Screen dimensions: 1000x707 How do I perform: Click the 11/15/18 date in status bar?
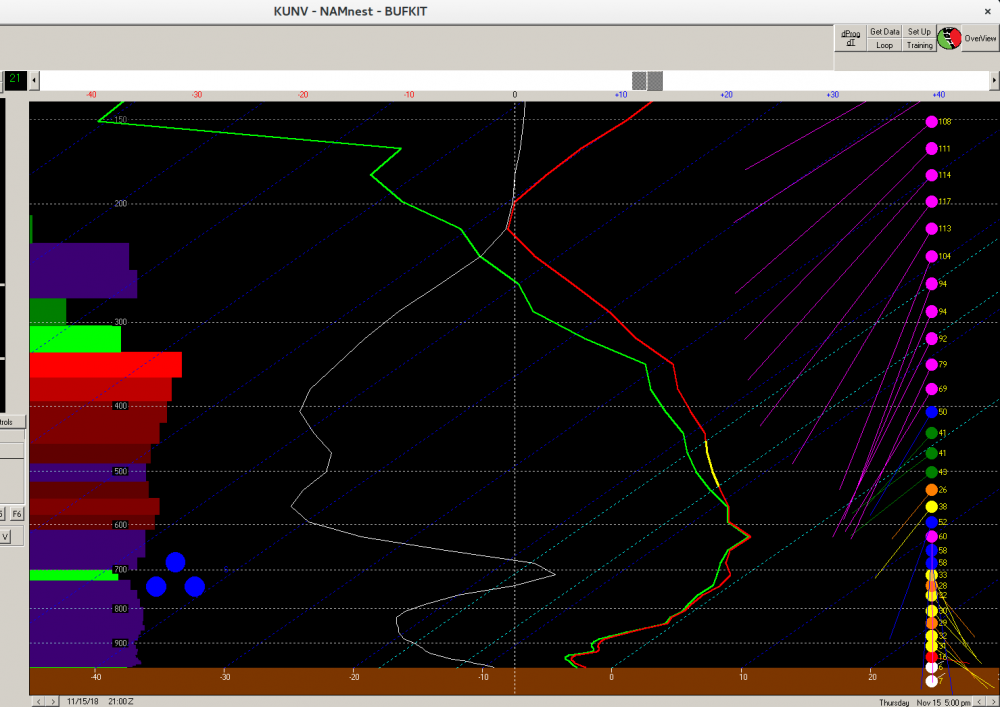82,701
